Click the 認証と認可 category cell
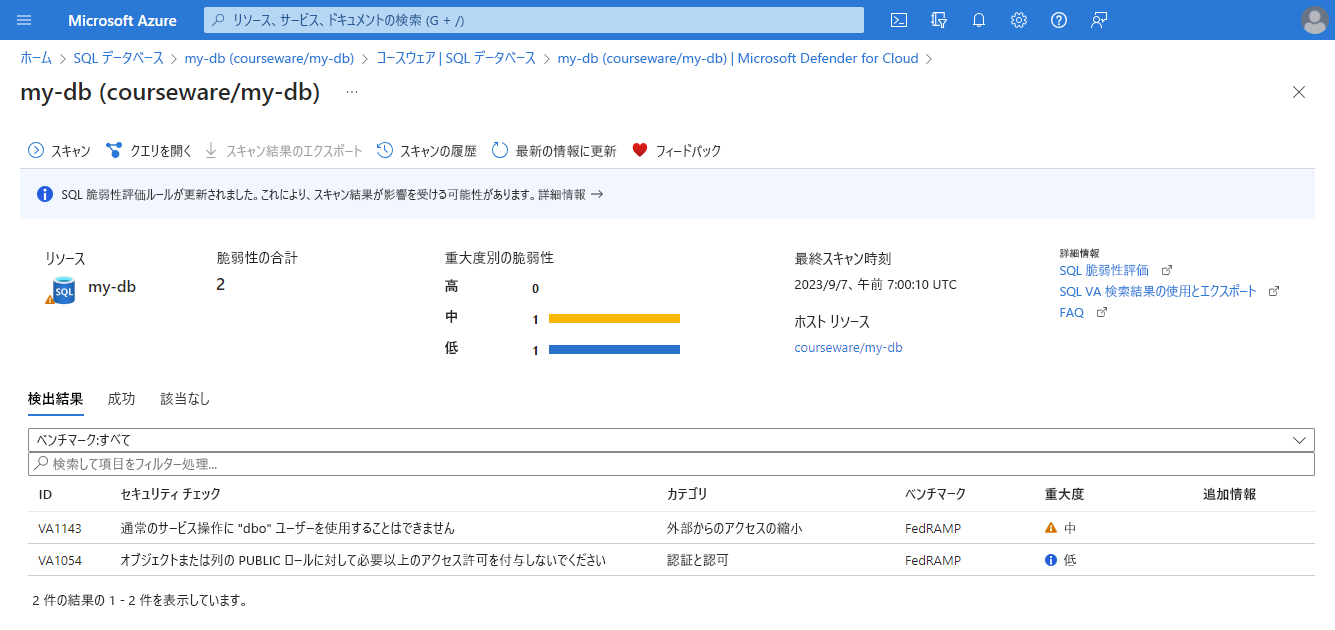The height and width of the screenshot is (630, 1335). point(698,560)
